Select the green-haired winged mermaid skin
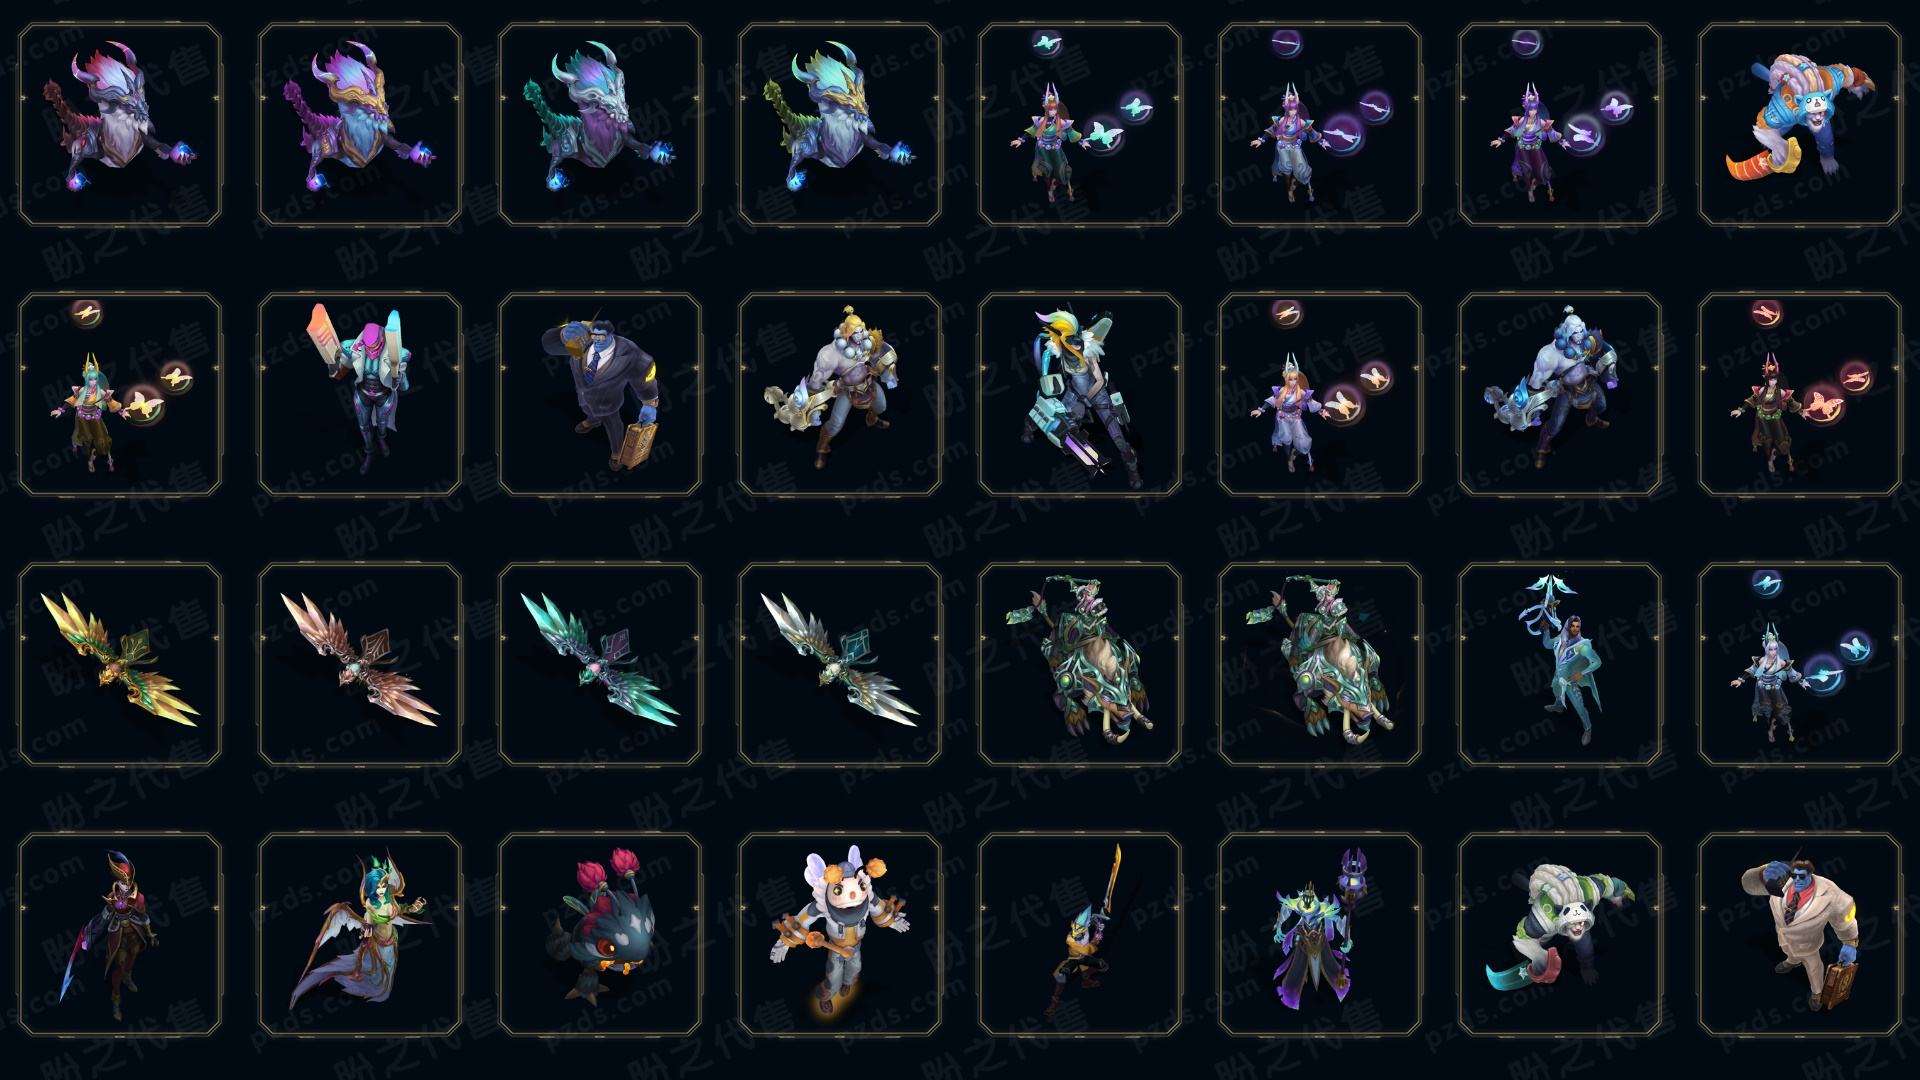The height and width of the screenshot is (1080, 1920). click(x=360, y=934)
